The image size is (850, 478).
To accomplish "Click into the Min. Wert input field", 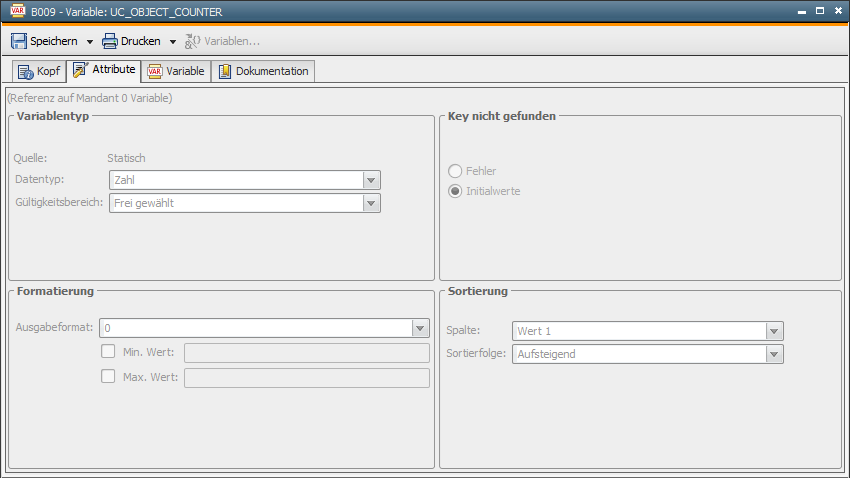I will [307, 353].
